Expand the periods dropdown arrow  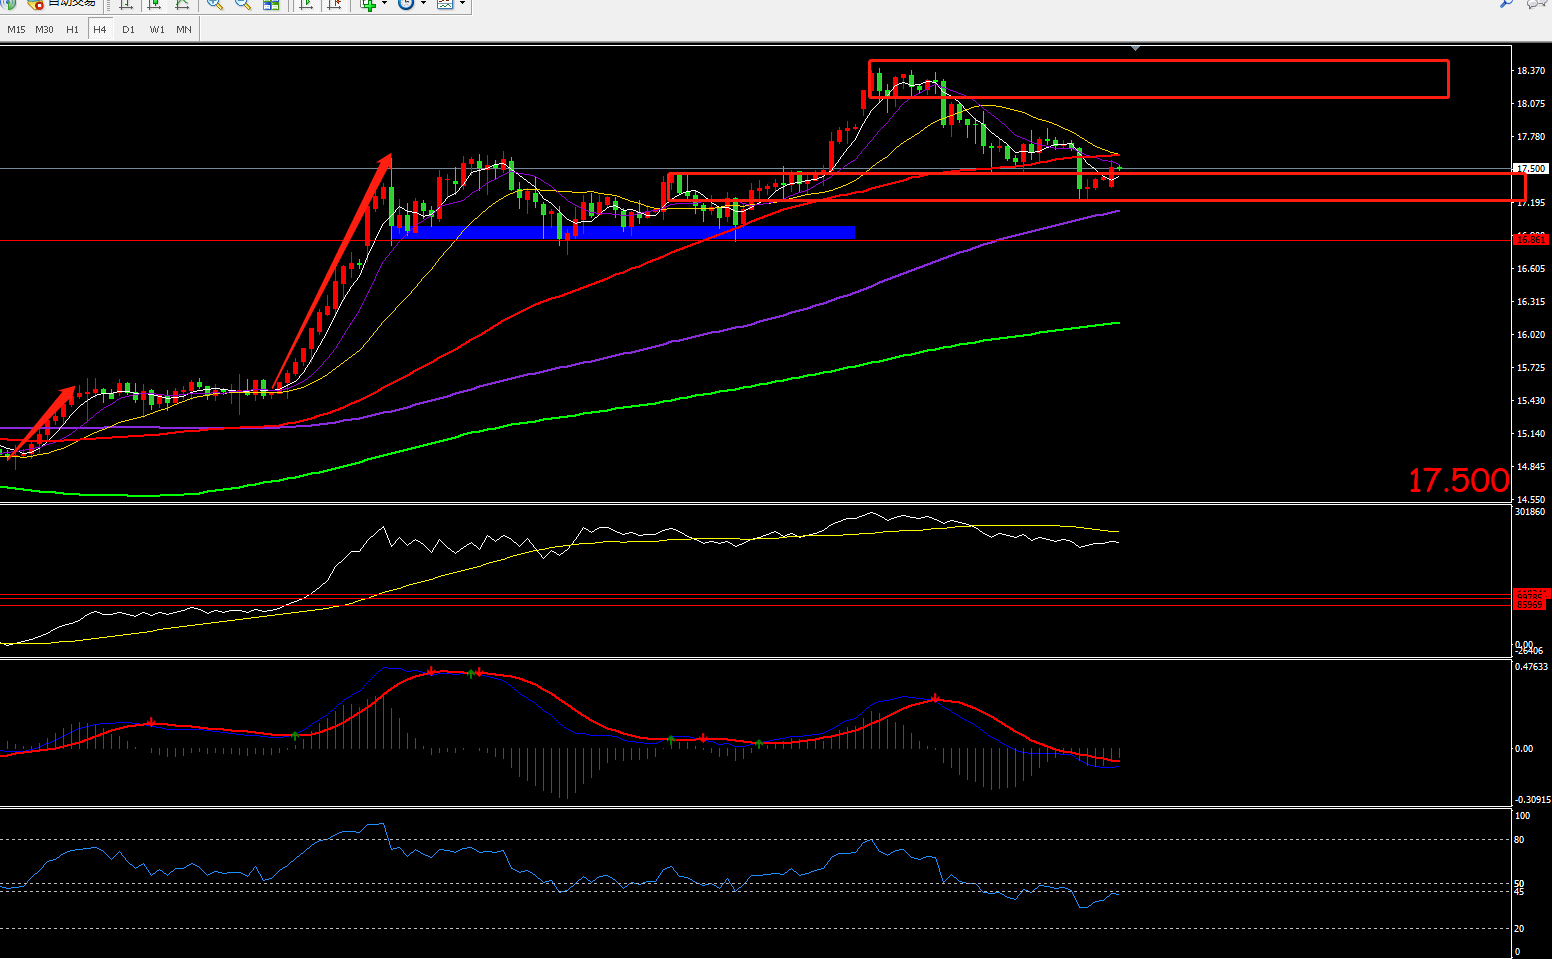pyautogui.click(x=423, y=3)
